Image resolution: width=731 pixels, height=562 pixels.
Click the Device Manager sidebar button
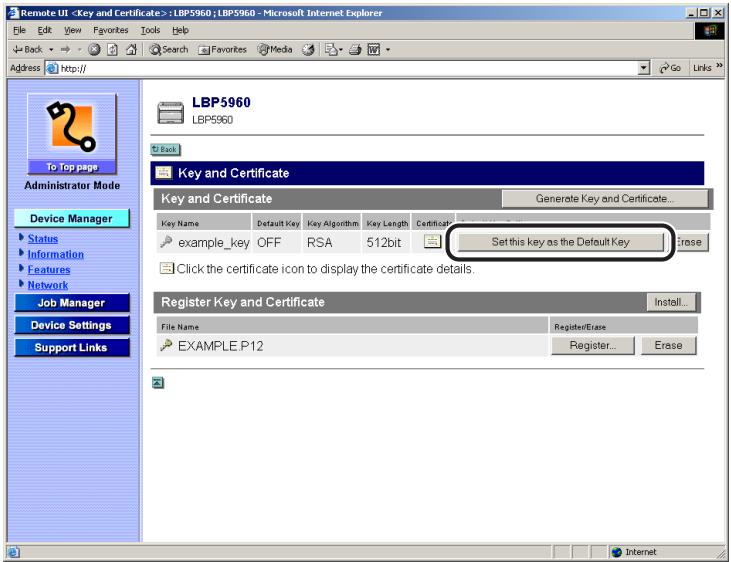(72, 219)
